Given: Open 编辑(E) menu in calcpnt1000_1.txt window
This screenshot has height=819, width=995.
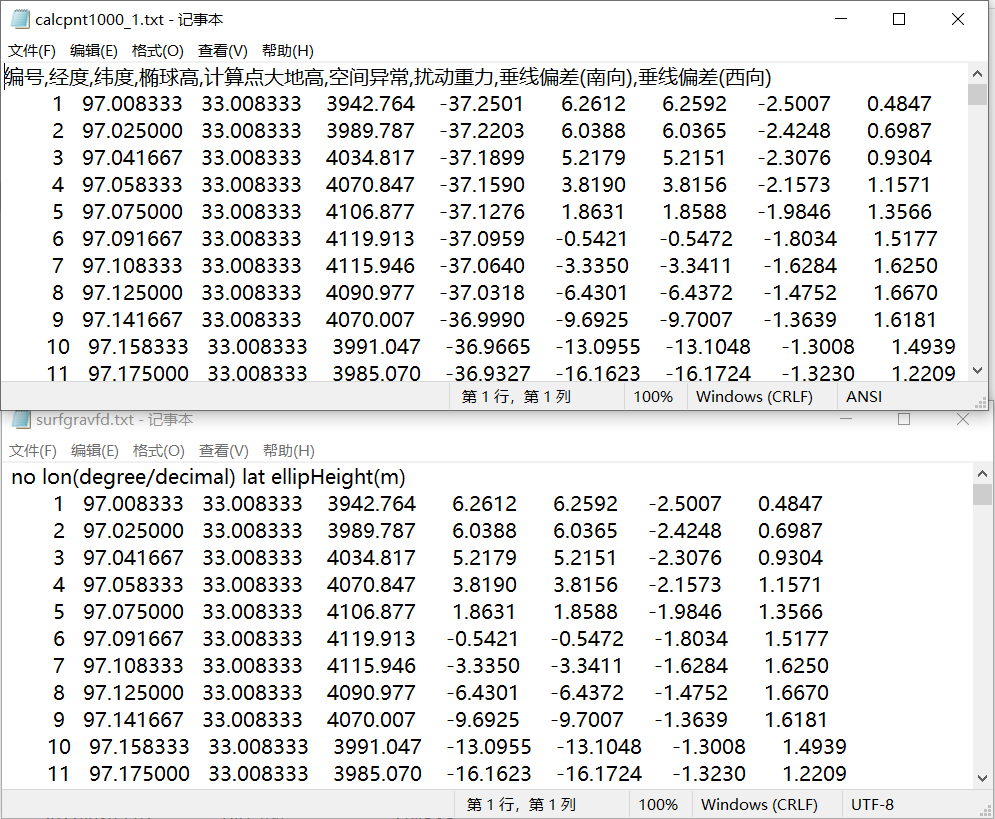Looking at the screenshot, I should 94,51.
